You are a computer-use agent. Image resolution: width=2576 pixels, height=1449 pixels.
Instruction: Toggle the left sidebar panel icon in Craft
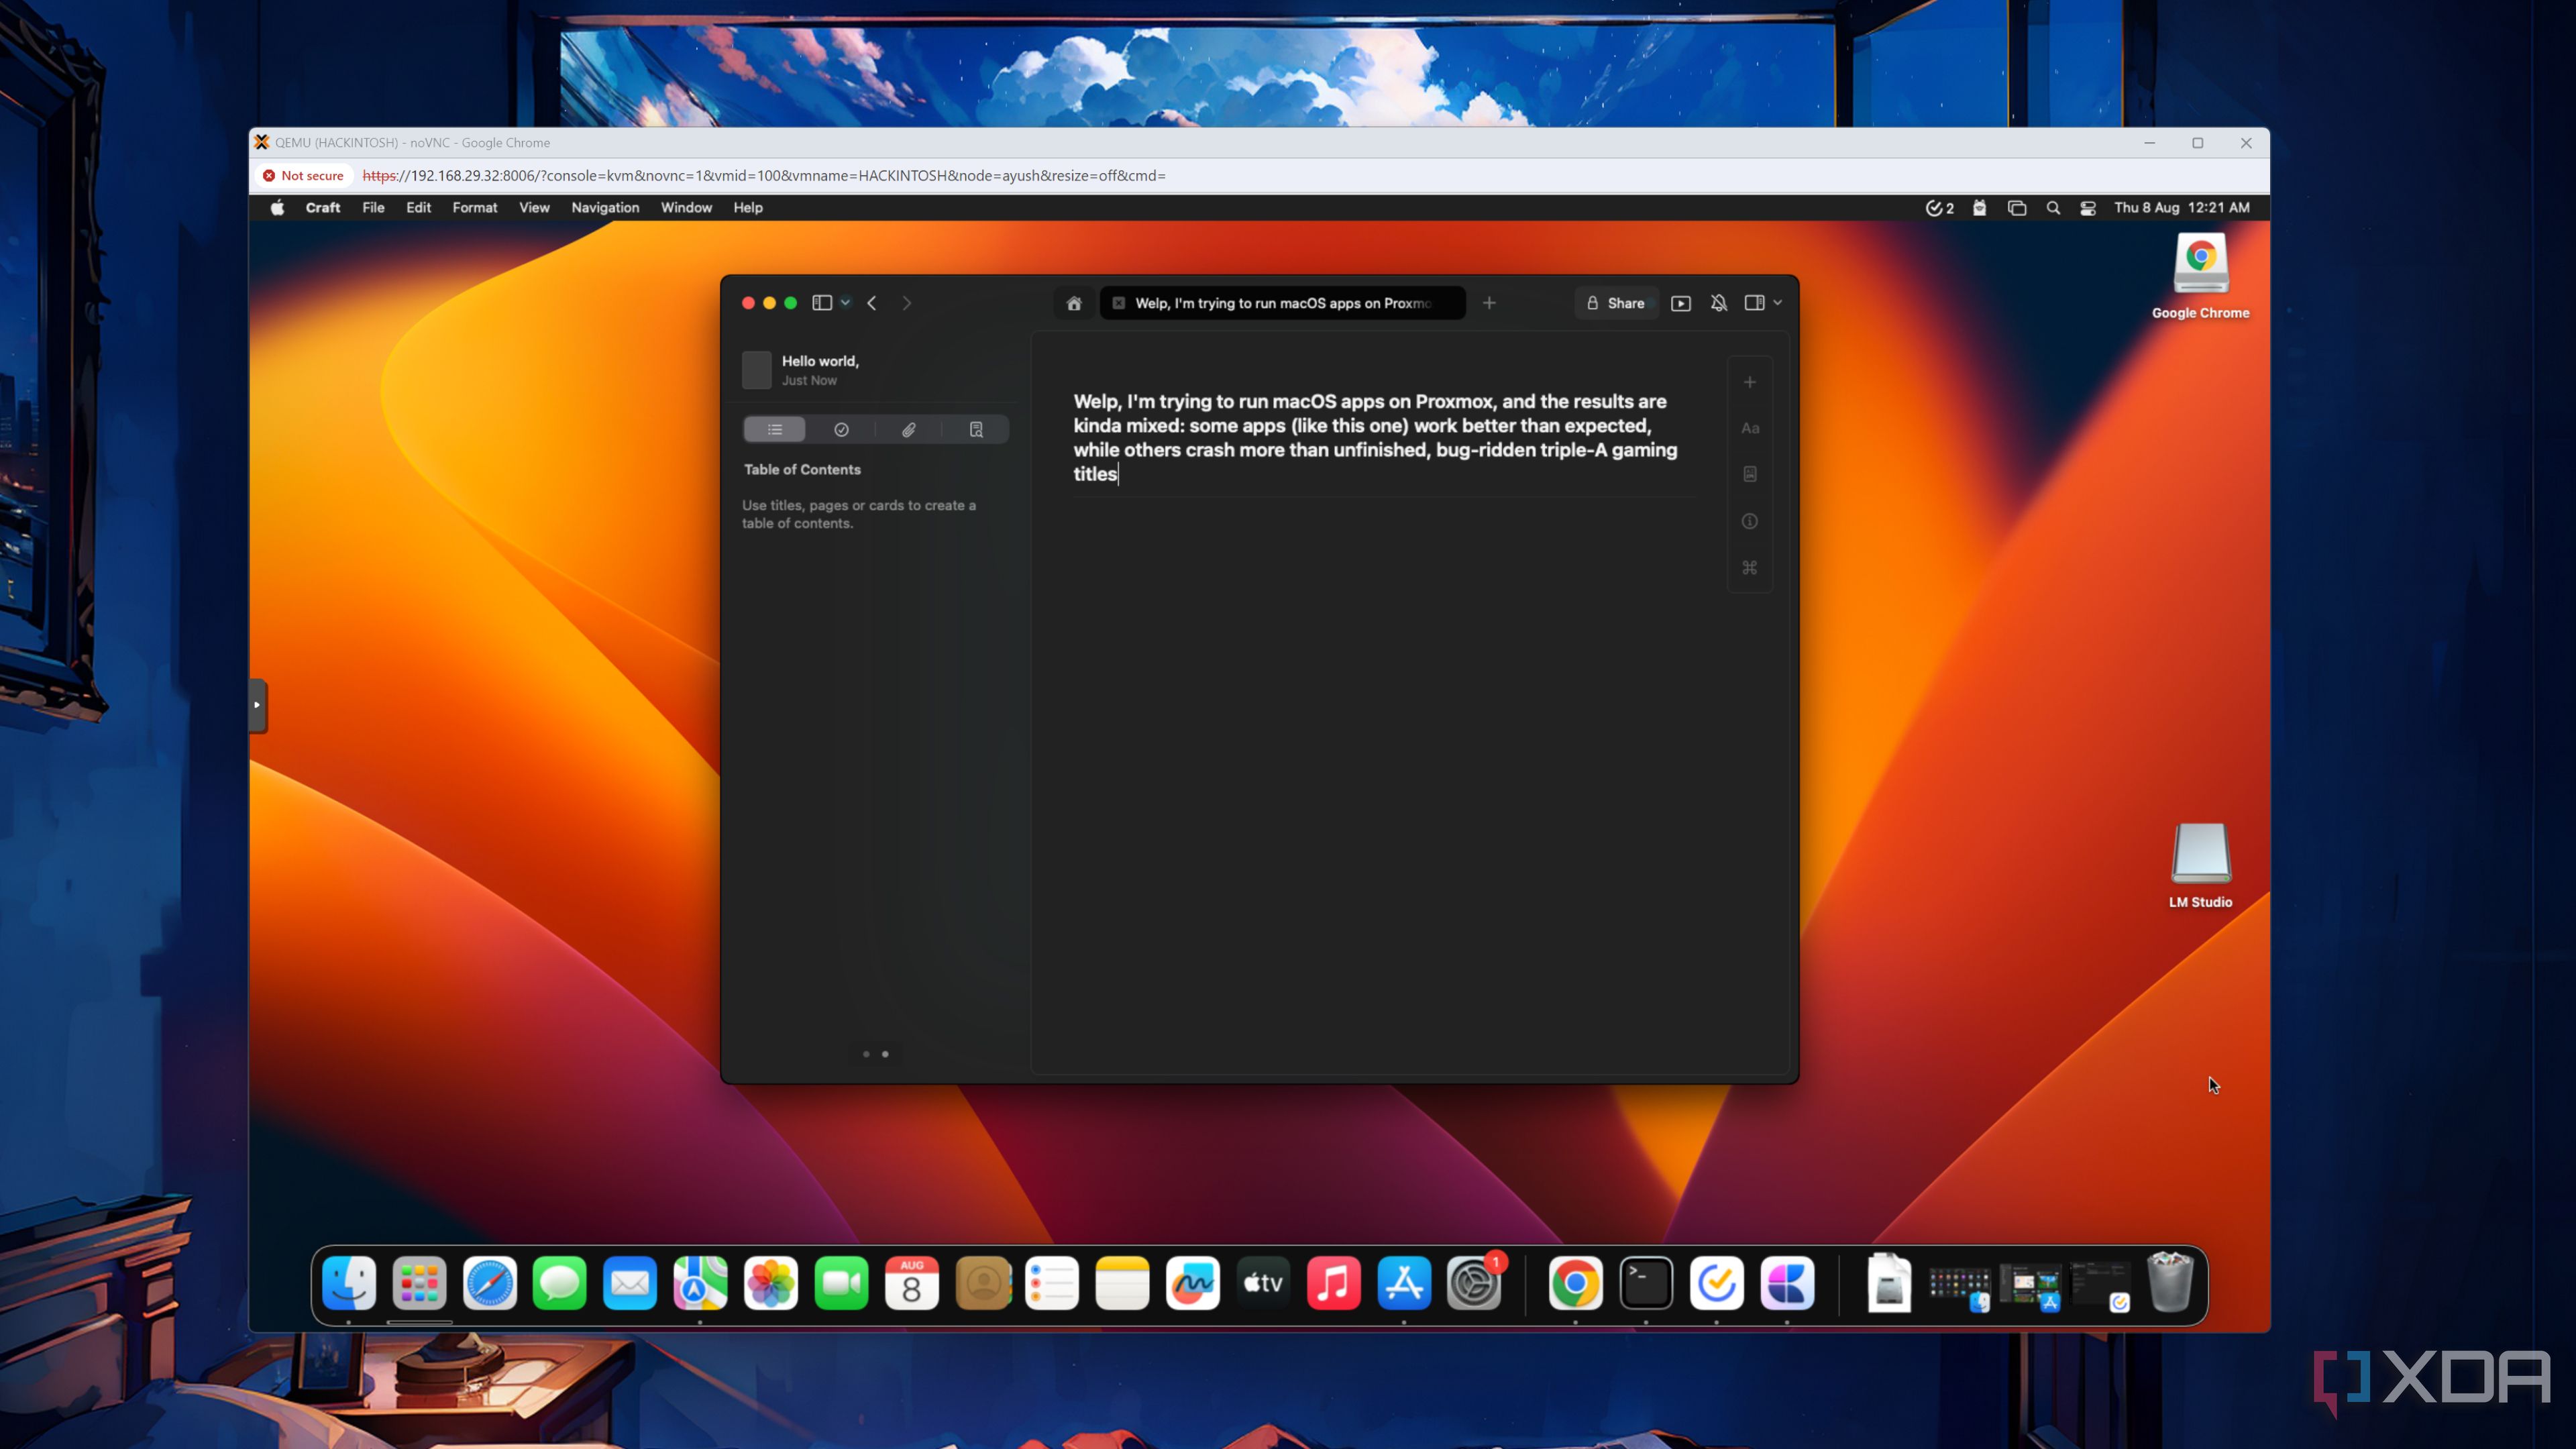[822, 303]
